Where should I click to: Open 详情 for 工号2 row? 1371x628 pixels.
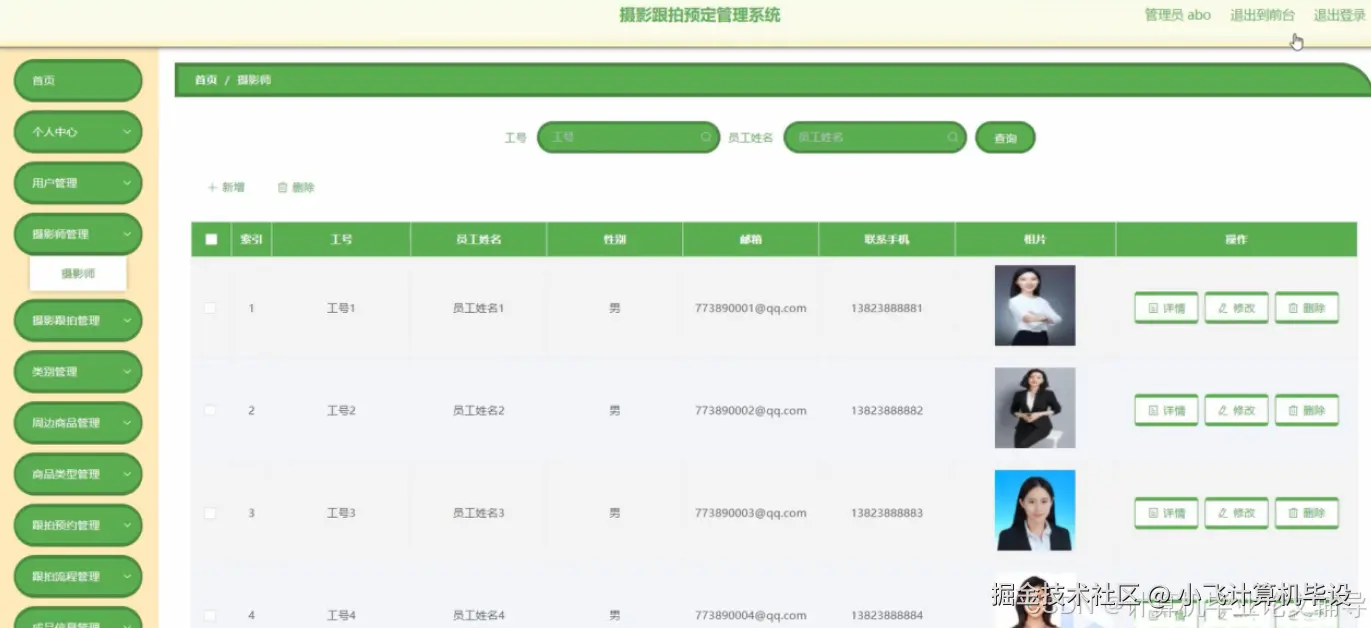(x=1166, y=410)
